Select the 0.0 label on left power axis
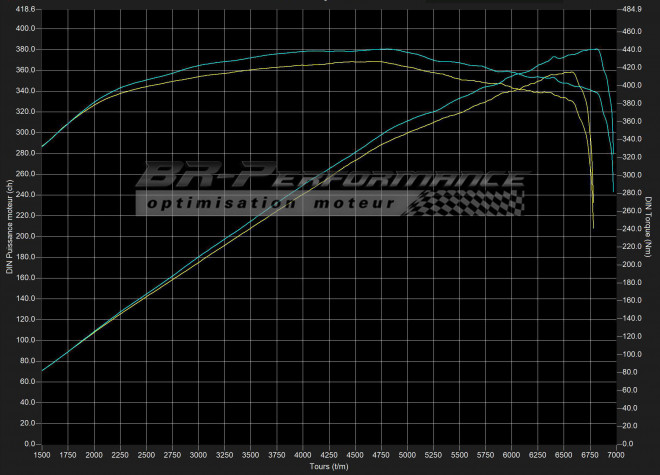 (x=29, y=443)
